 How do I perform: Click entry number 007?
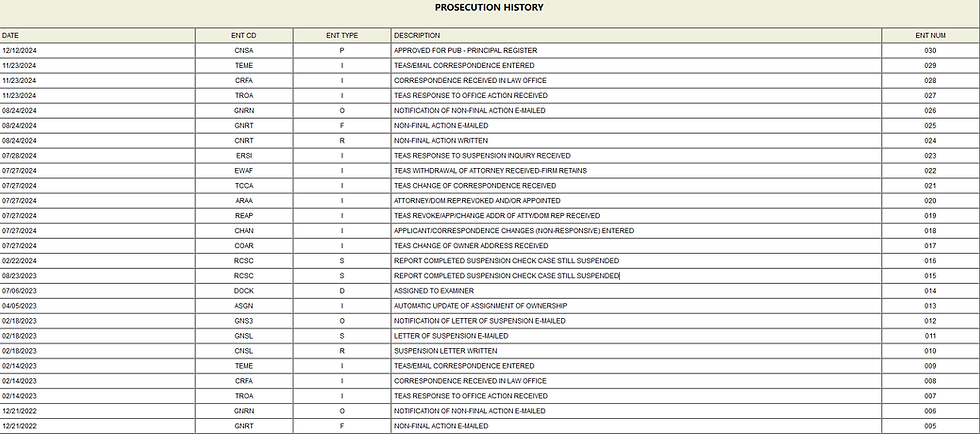(930, 396)
